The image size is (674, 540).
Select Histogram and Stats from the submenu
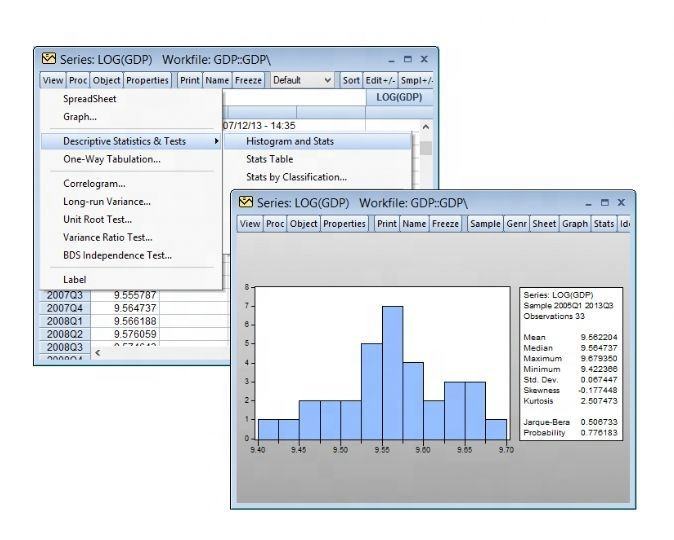[290, 141]
